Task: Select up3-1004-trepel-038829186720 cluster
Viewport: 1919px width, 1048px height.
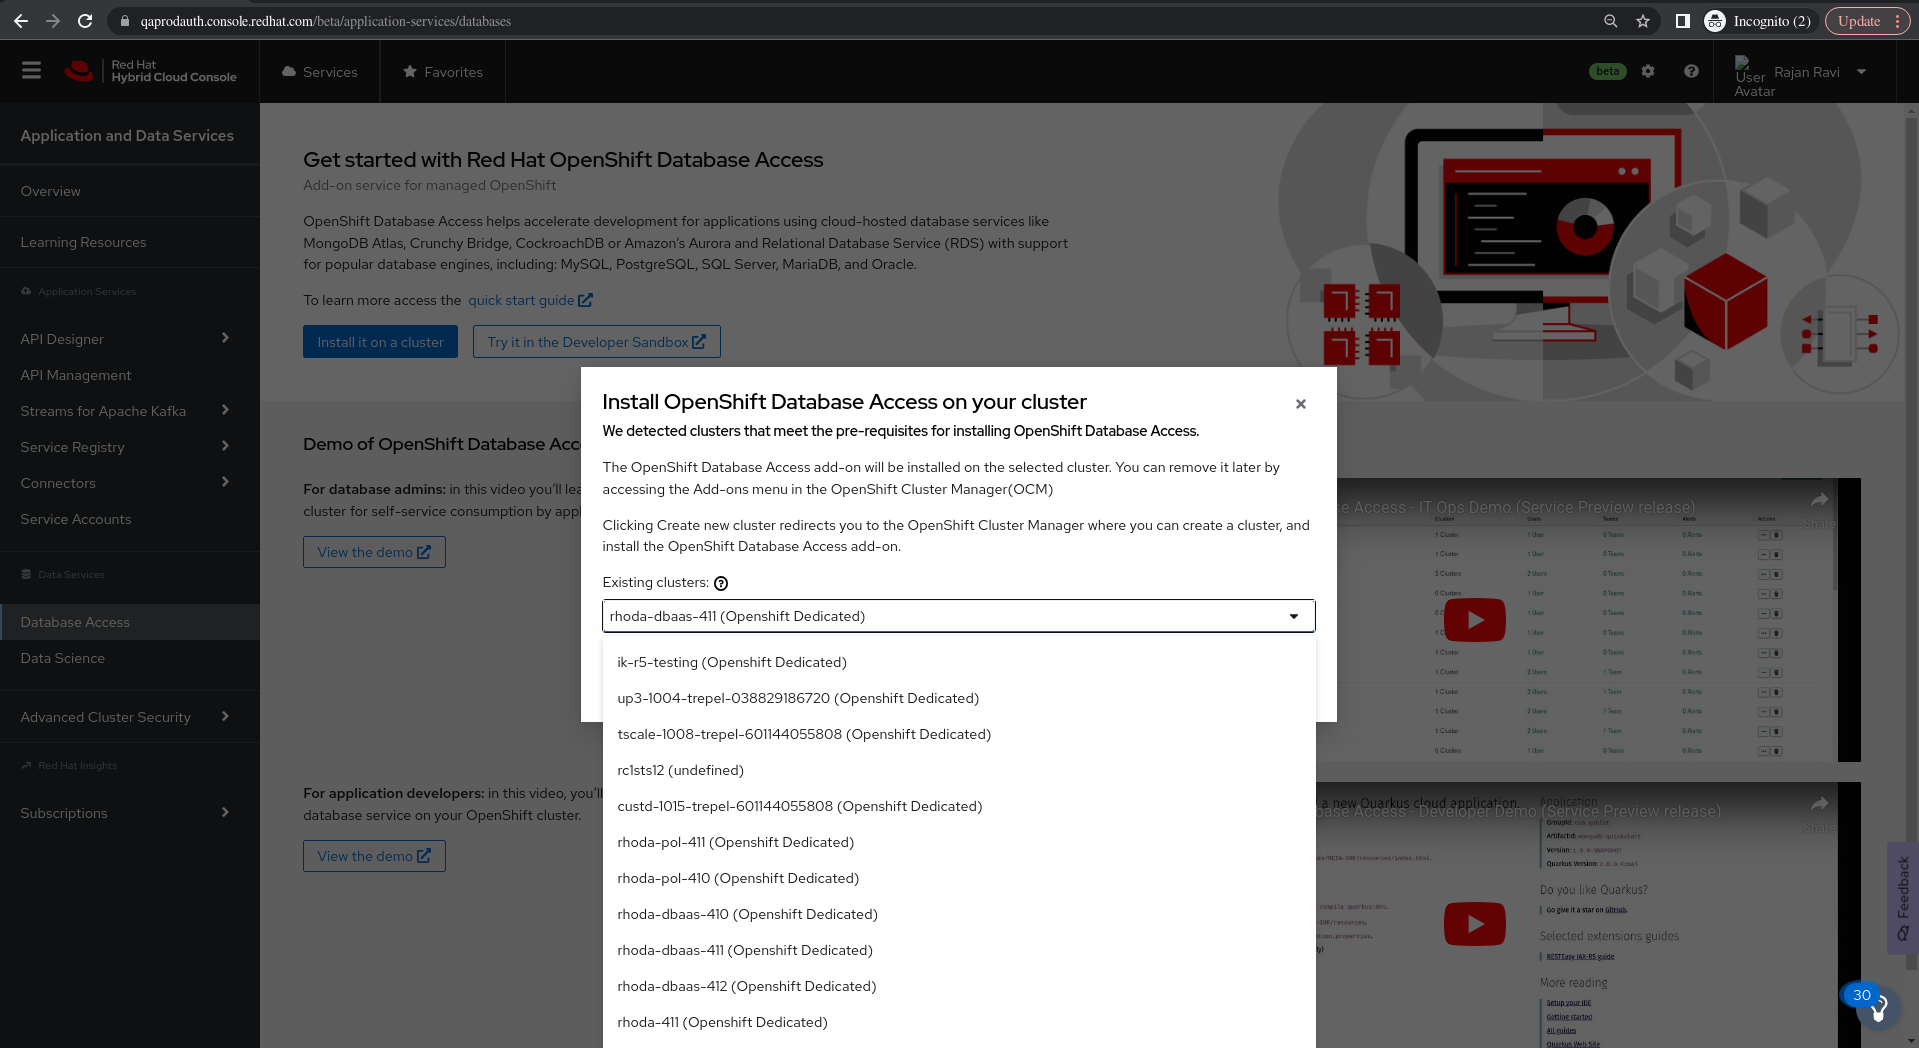Action: pyautogui.click(x=958, y=698)
